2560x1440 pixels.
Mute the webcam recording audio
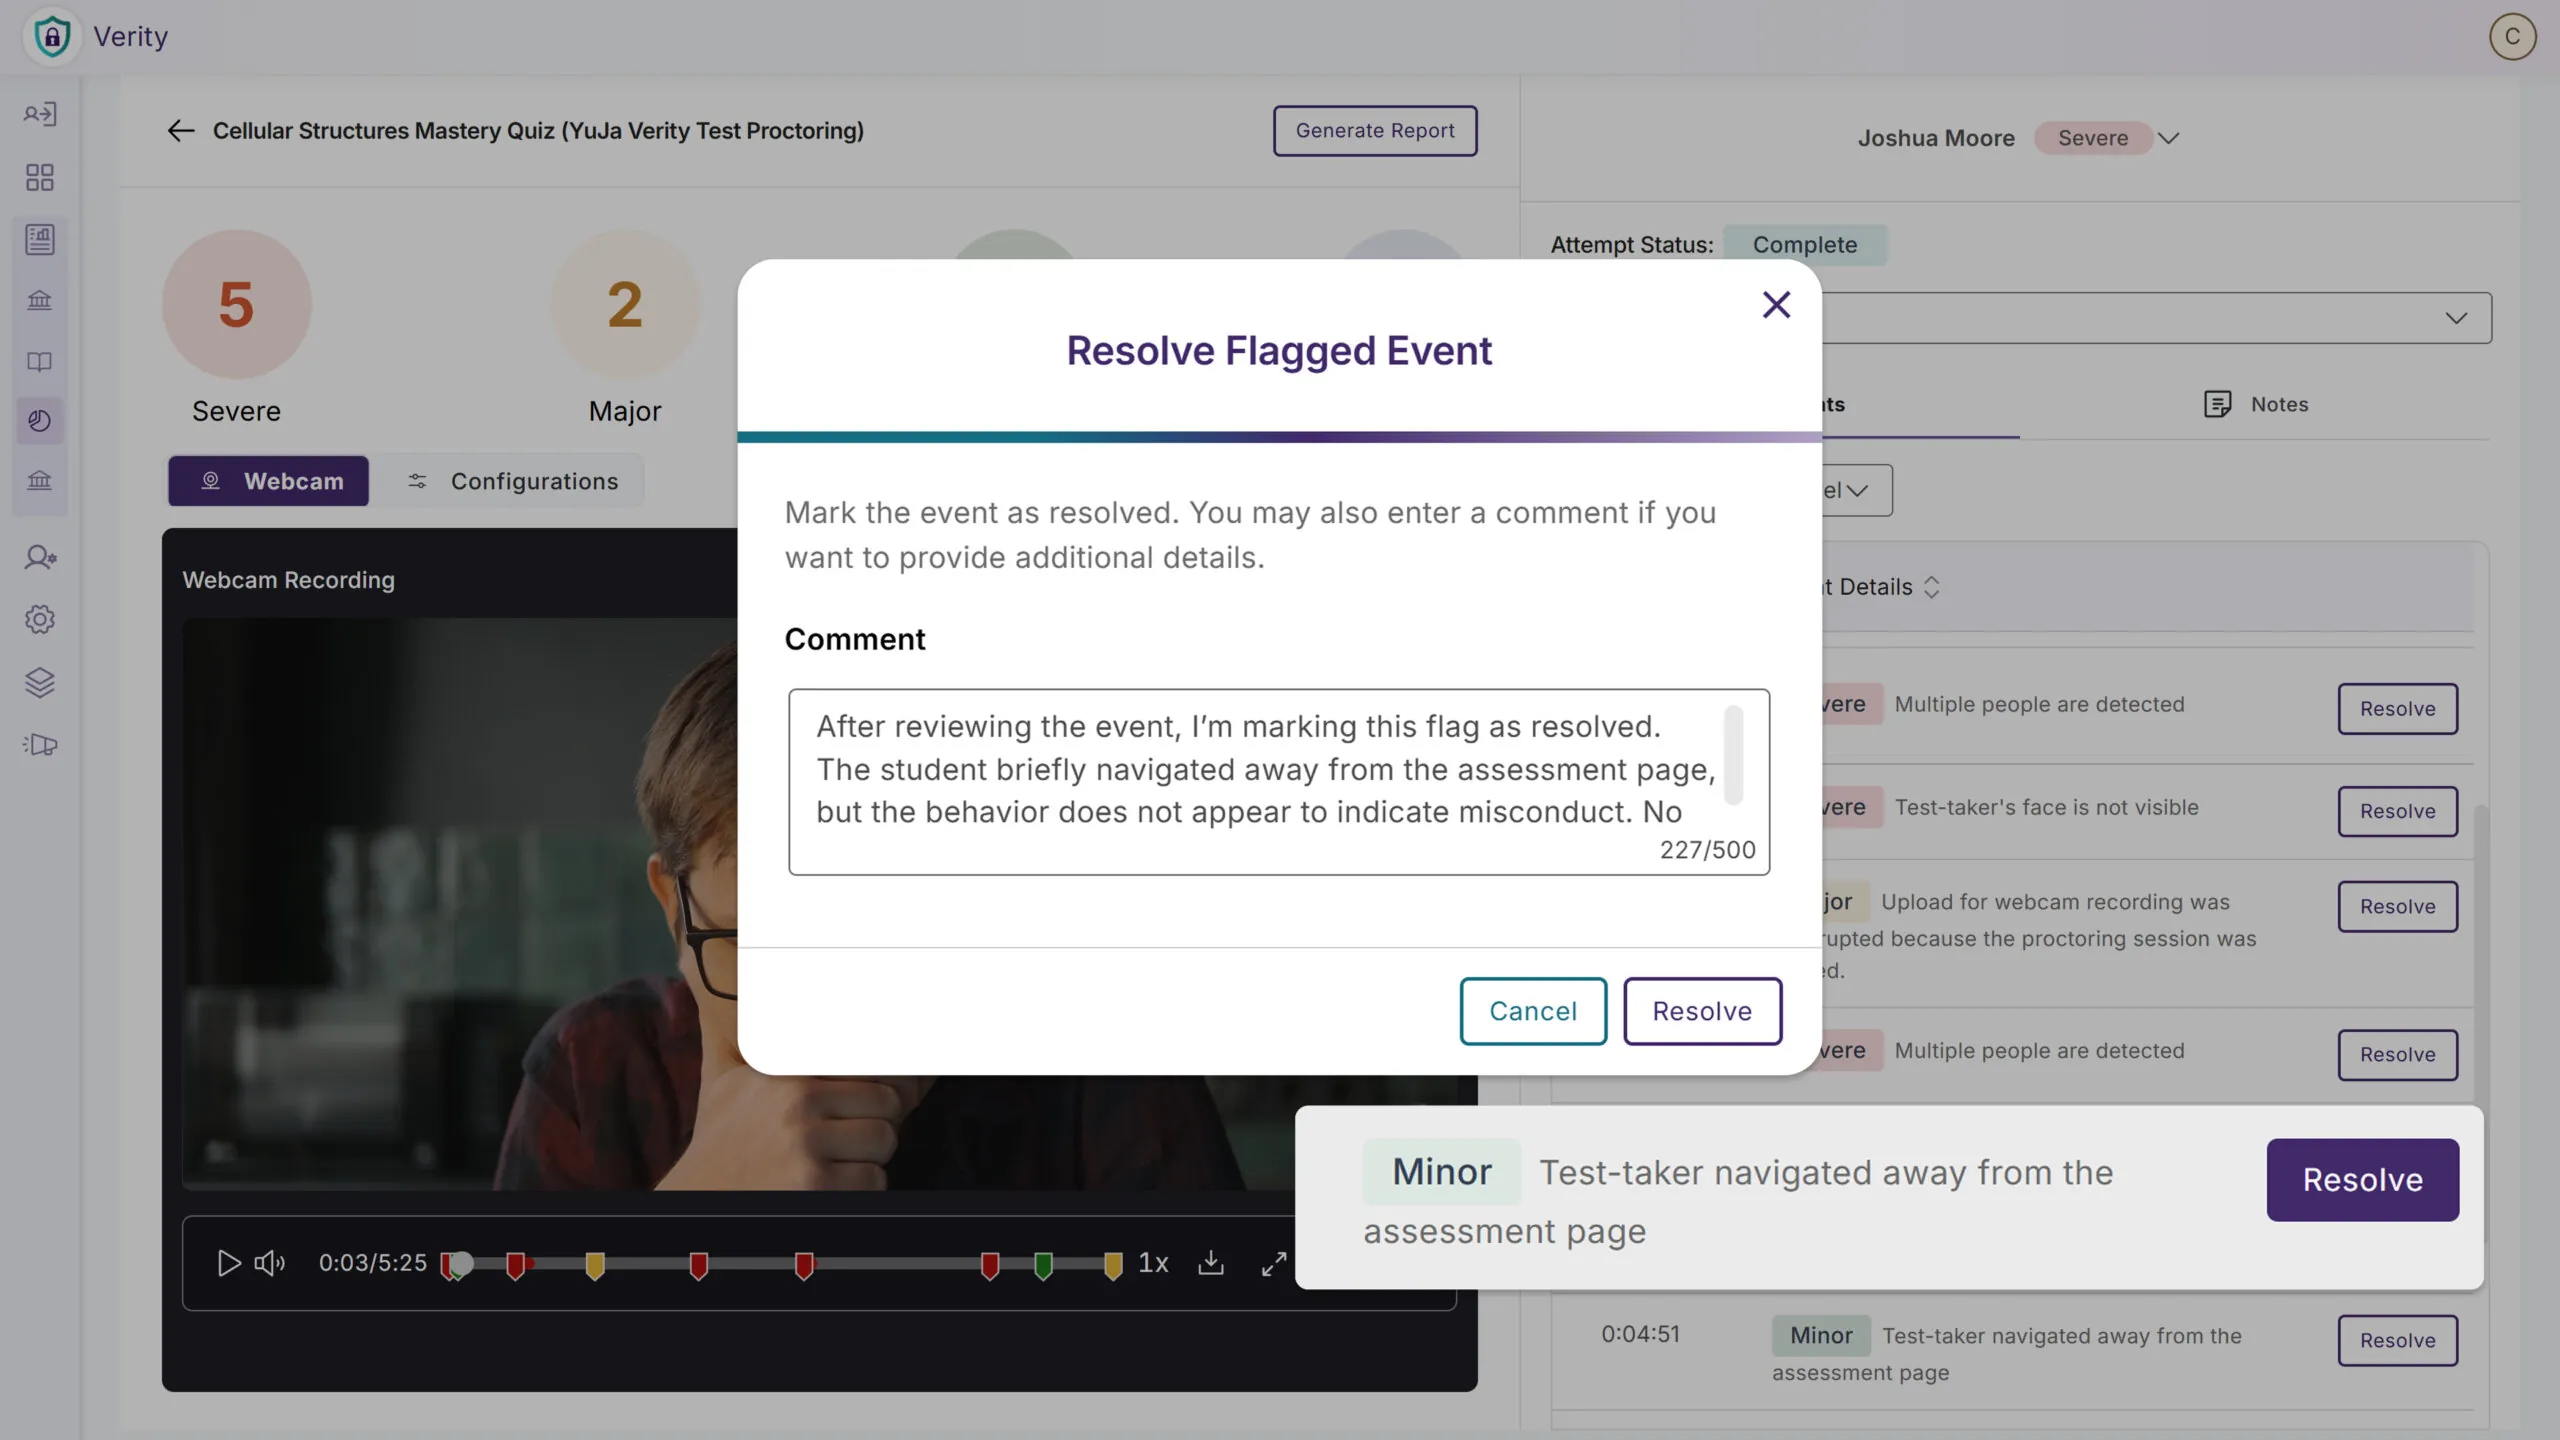(269, 1263)
